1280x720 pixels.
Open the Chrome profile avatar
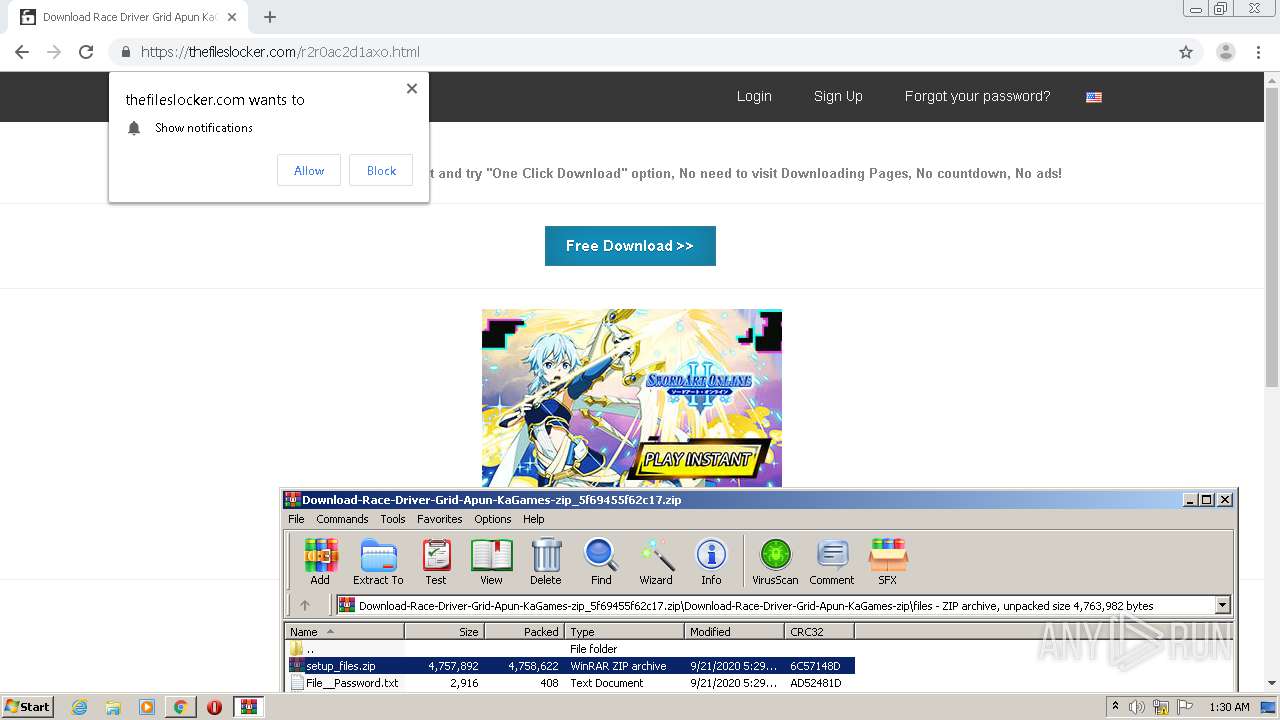(x=1225, y=52)
